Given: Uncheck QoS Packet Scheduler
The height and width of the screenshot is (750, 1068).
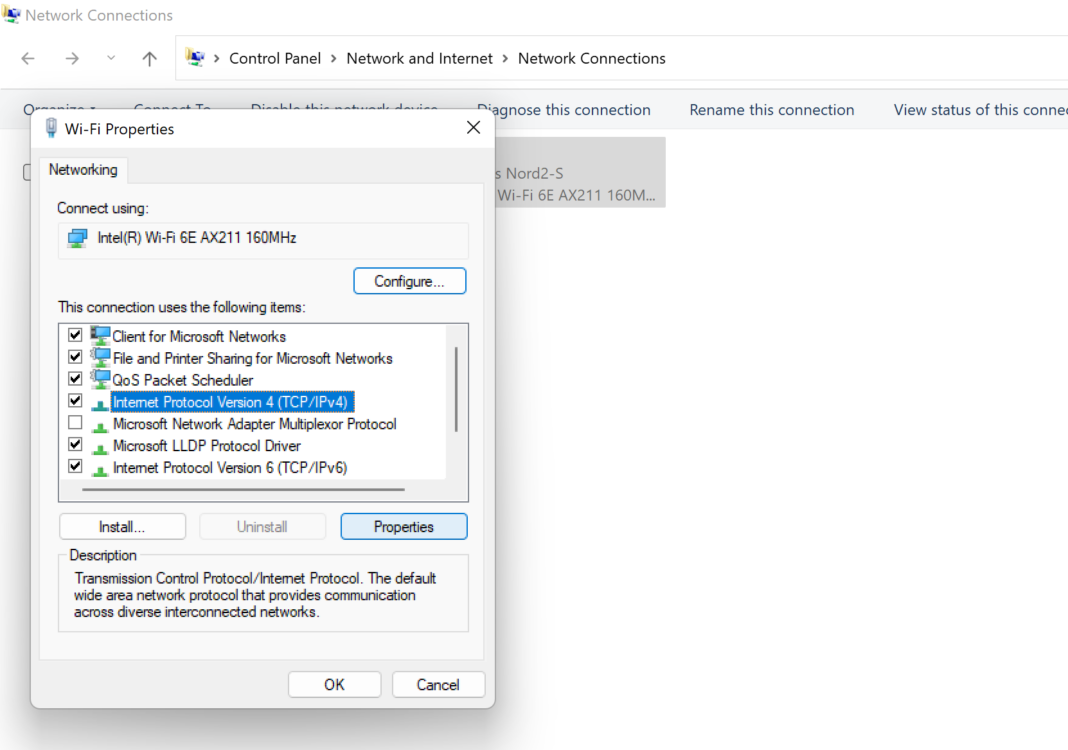Looking at the screenshot, I should (75, 379).
